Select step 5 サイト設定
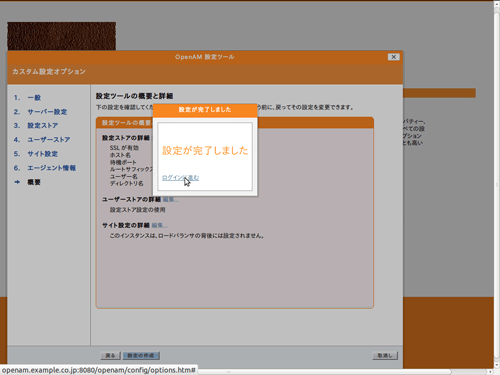The width and height of the screenshot is (500, 375). pyautogui.click(x=42, y=154)
